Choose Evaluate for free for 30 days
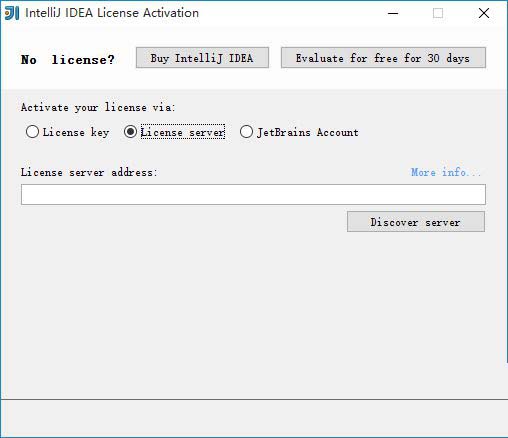 click(x=383, y=58)
